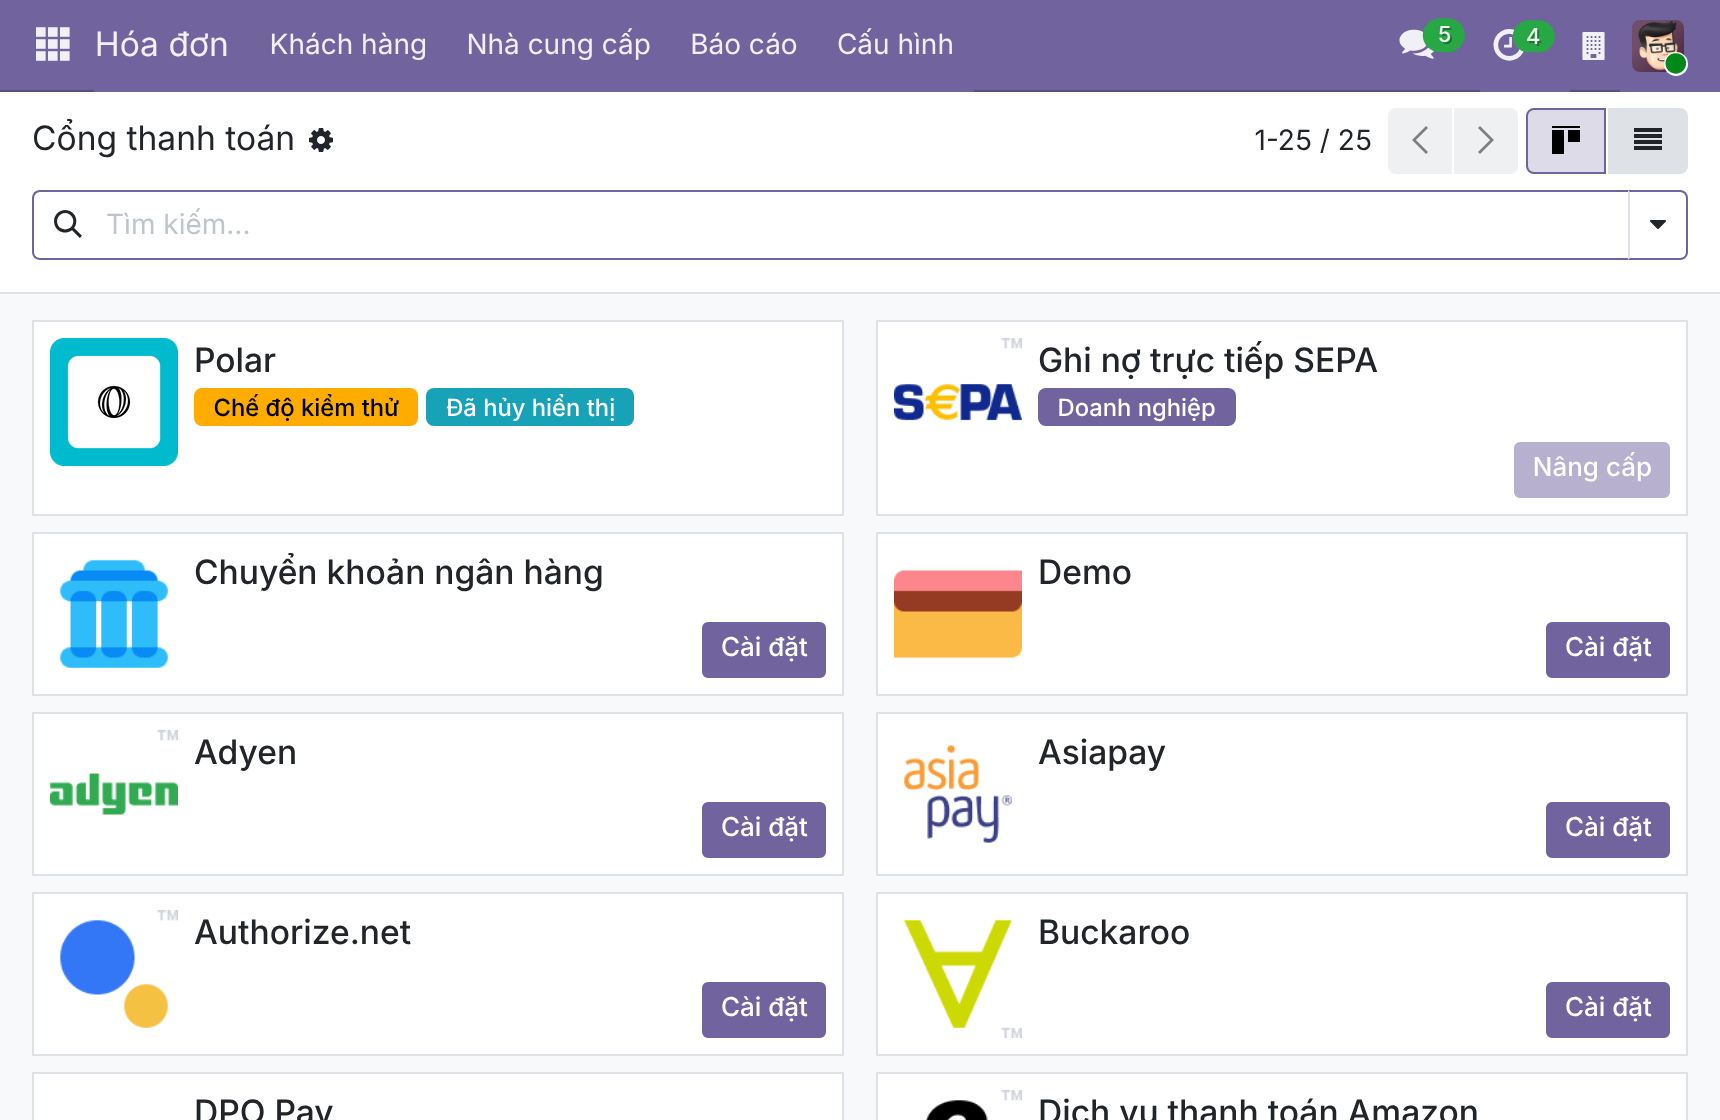This screenshot has width=1720, height=1120.
Task: Click Cài đặt on the Adyen card
Action: point(764,830)
